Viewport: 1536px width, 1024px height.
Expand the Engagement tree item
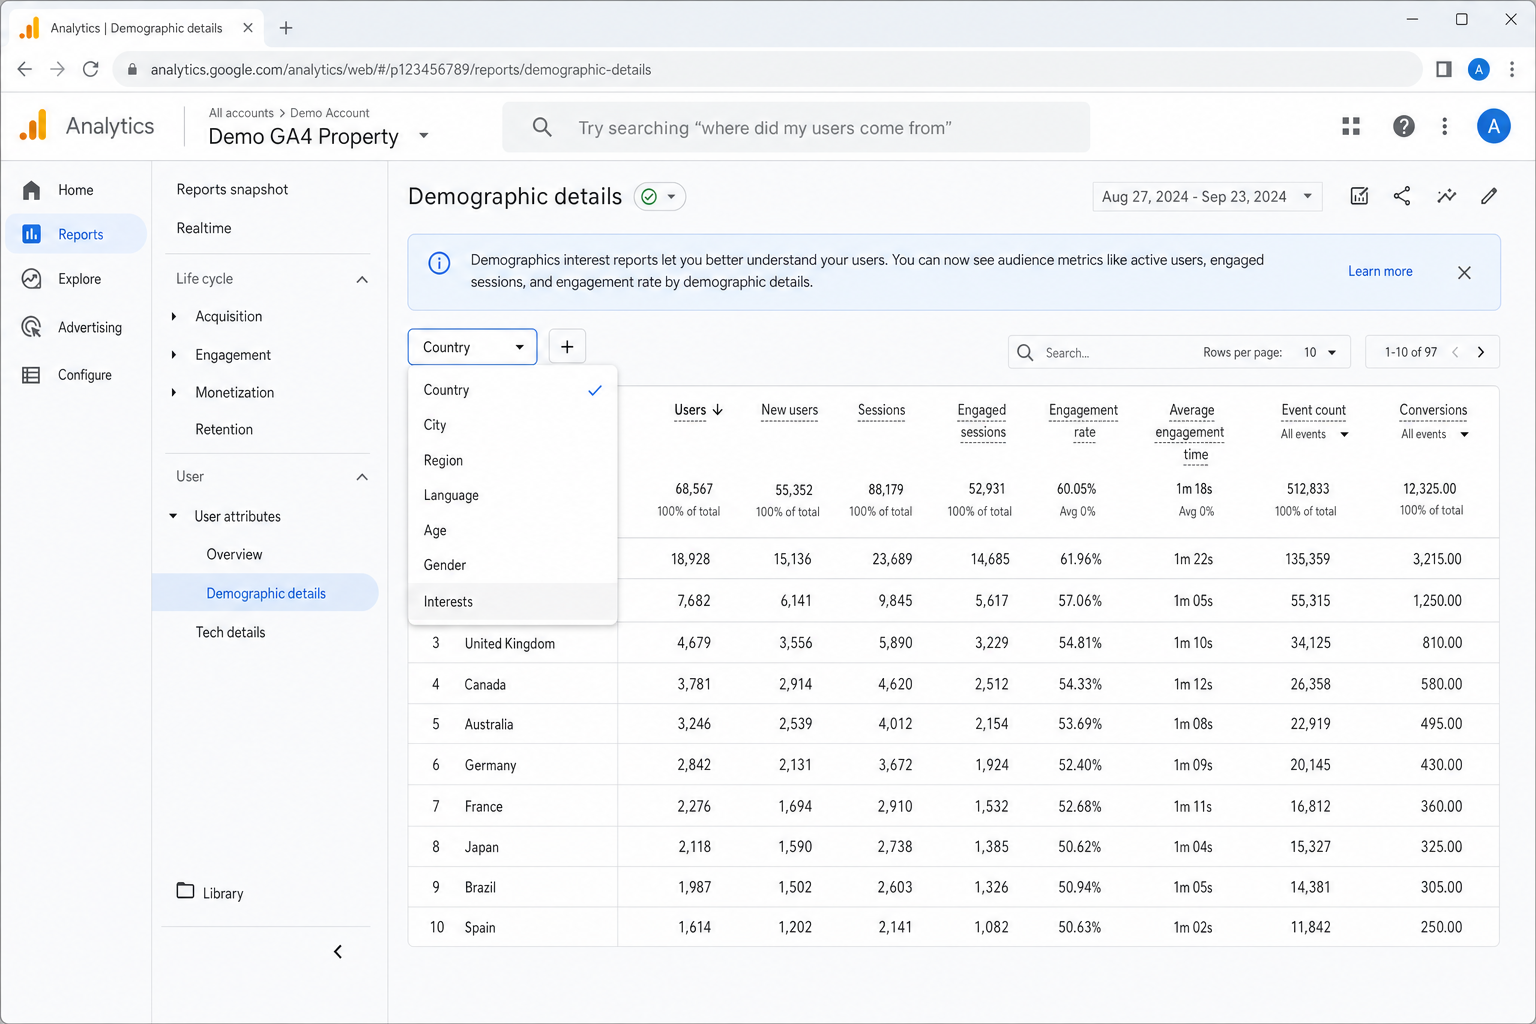(174, 355)
